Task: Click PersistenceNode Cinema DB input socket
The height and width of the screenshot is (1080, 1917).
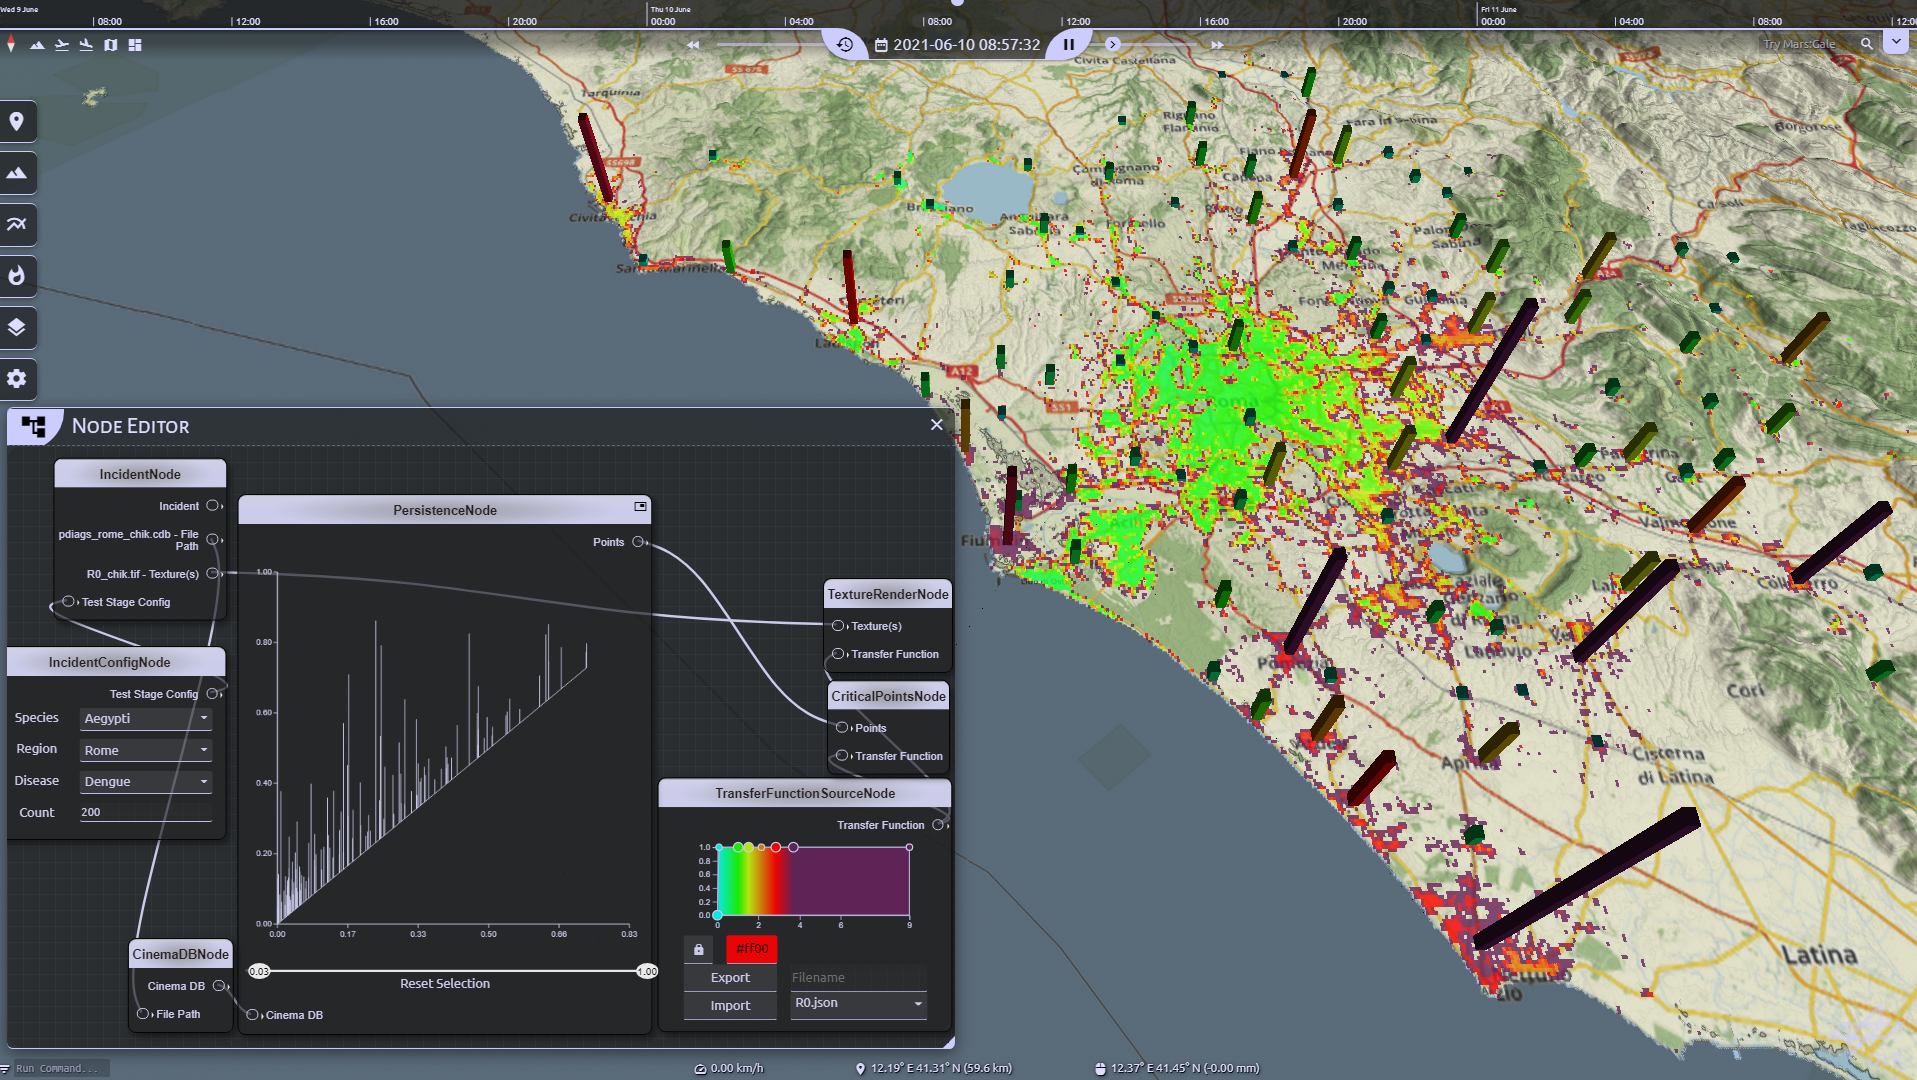Action: point(252,1015)
